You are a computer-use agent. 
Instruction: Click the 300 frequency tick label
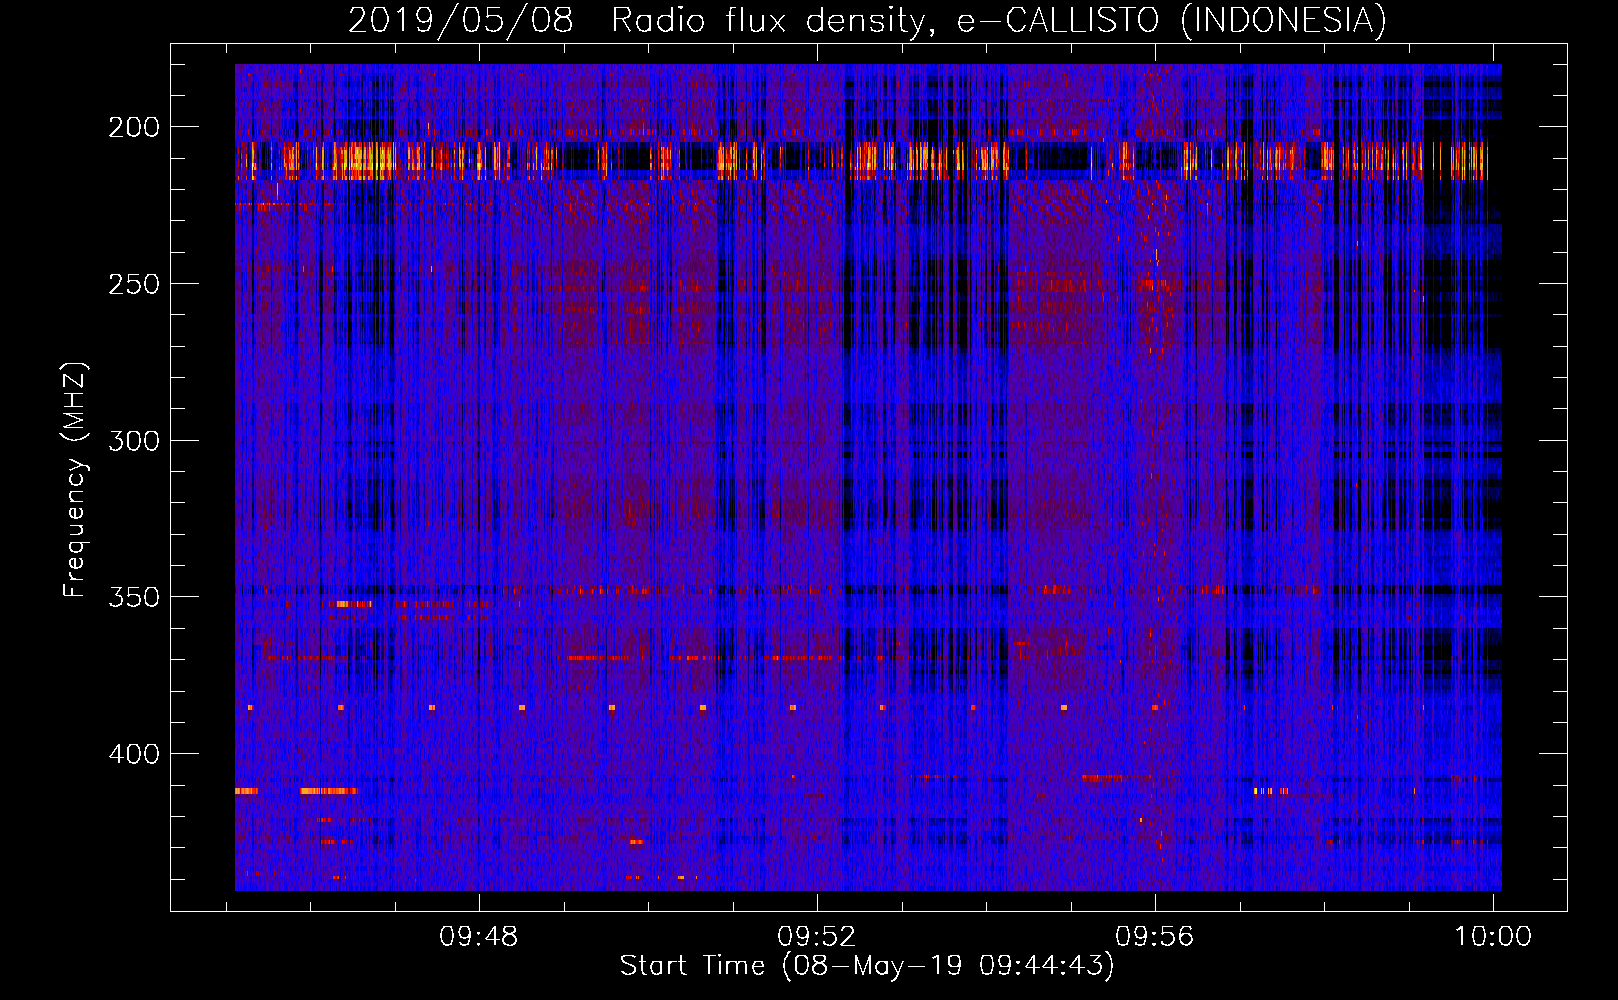[134, 441]
